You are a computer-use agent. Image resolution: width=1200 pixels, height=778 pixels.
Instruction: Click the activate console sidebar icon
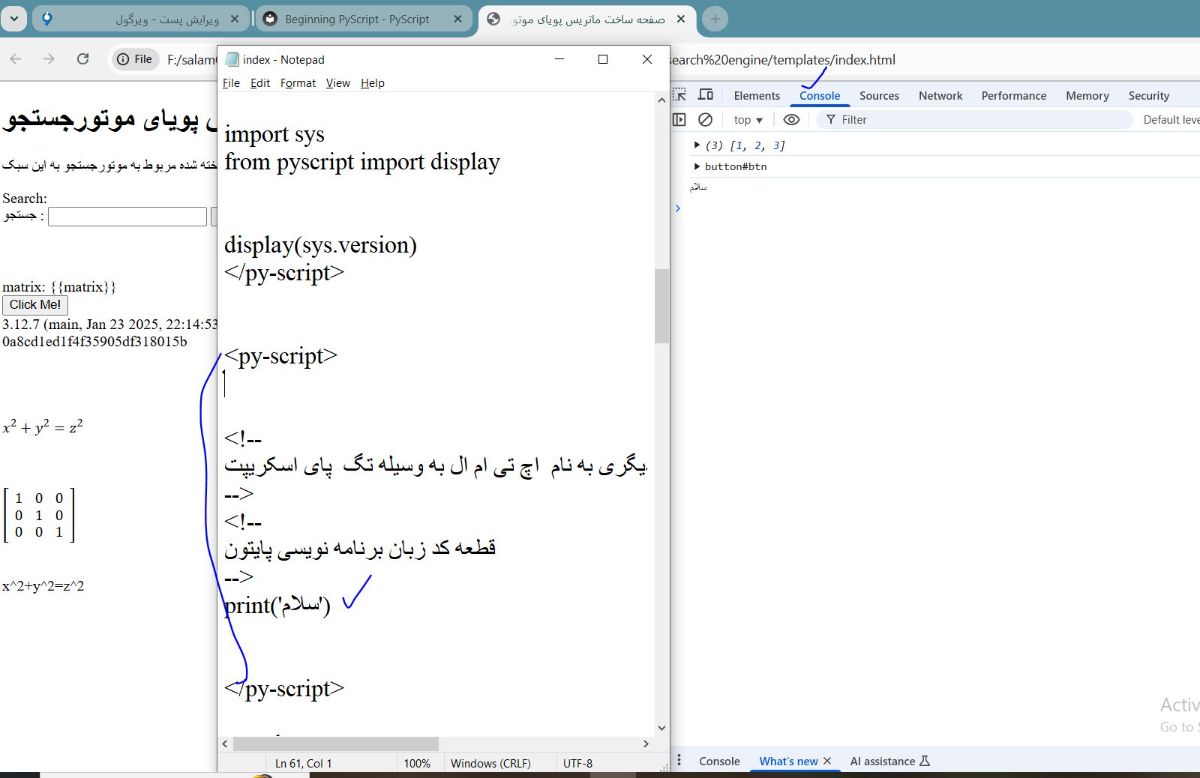tap(680, 119)
